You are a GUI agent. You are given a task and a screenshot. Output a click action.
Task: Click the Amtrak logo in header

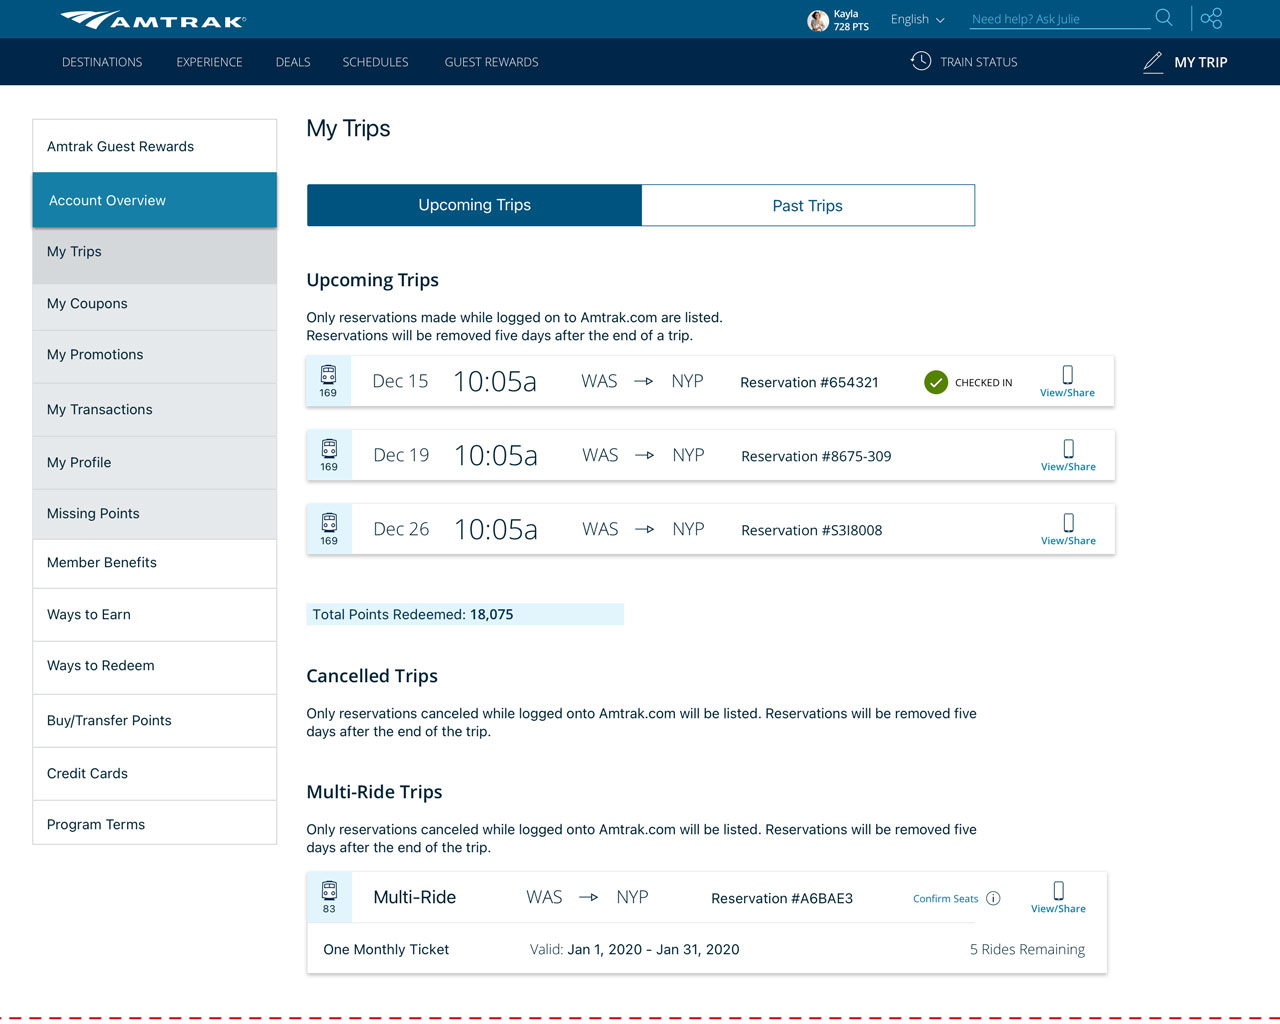click(x=153, y=19)
